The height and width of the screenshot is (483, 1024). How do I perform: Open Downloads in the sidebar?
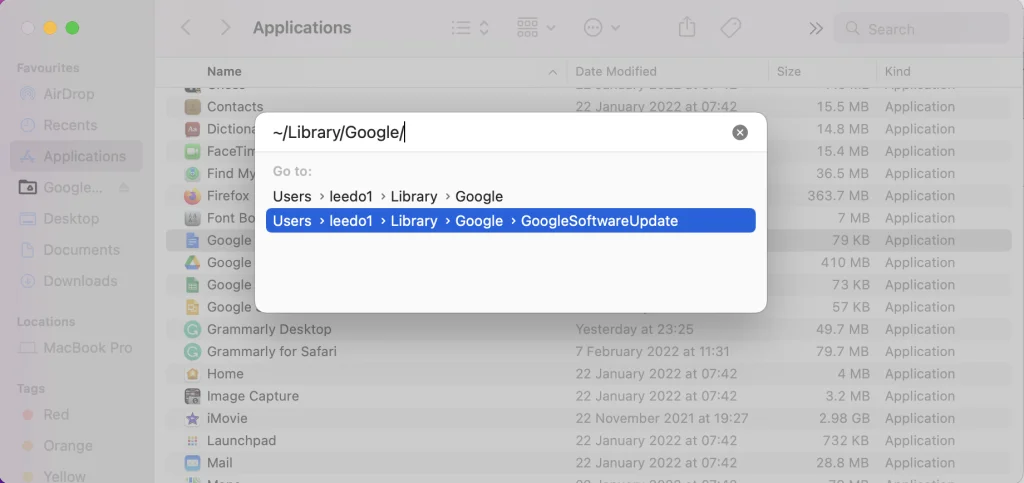76,281
